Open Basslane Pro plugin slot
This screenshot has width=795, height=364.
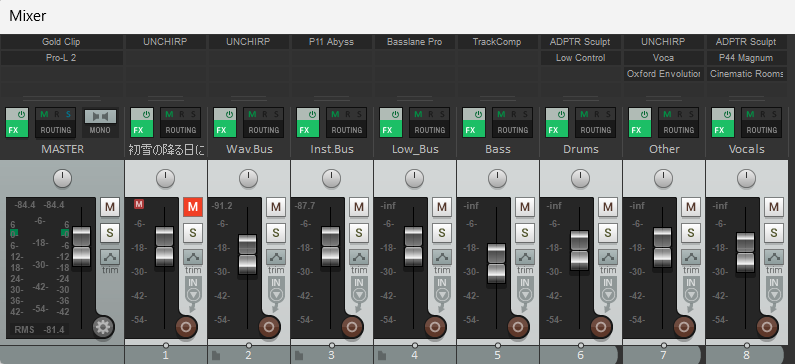pyautogui.click(x=415, y=42)
